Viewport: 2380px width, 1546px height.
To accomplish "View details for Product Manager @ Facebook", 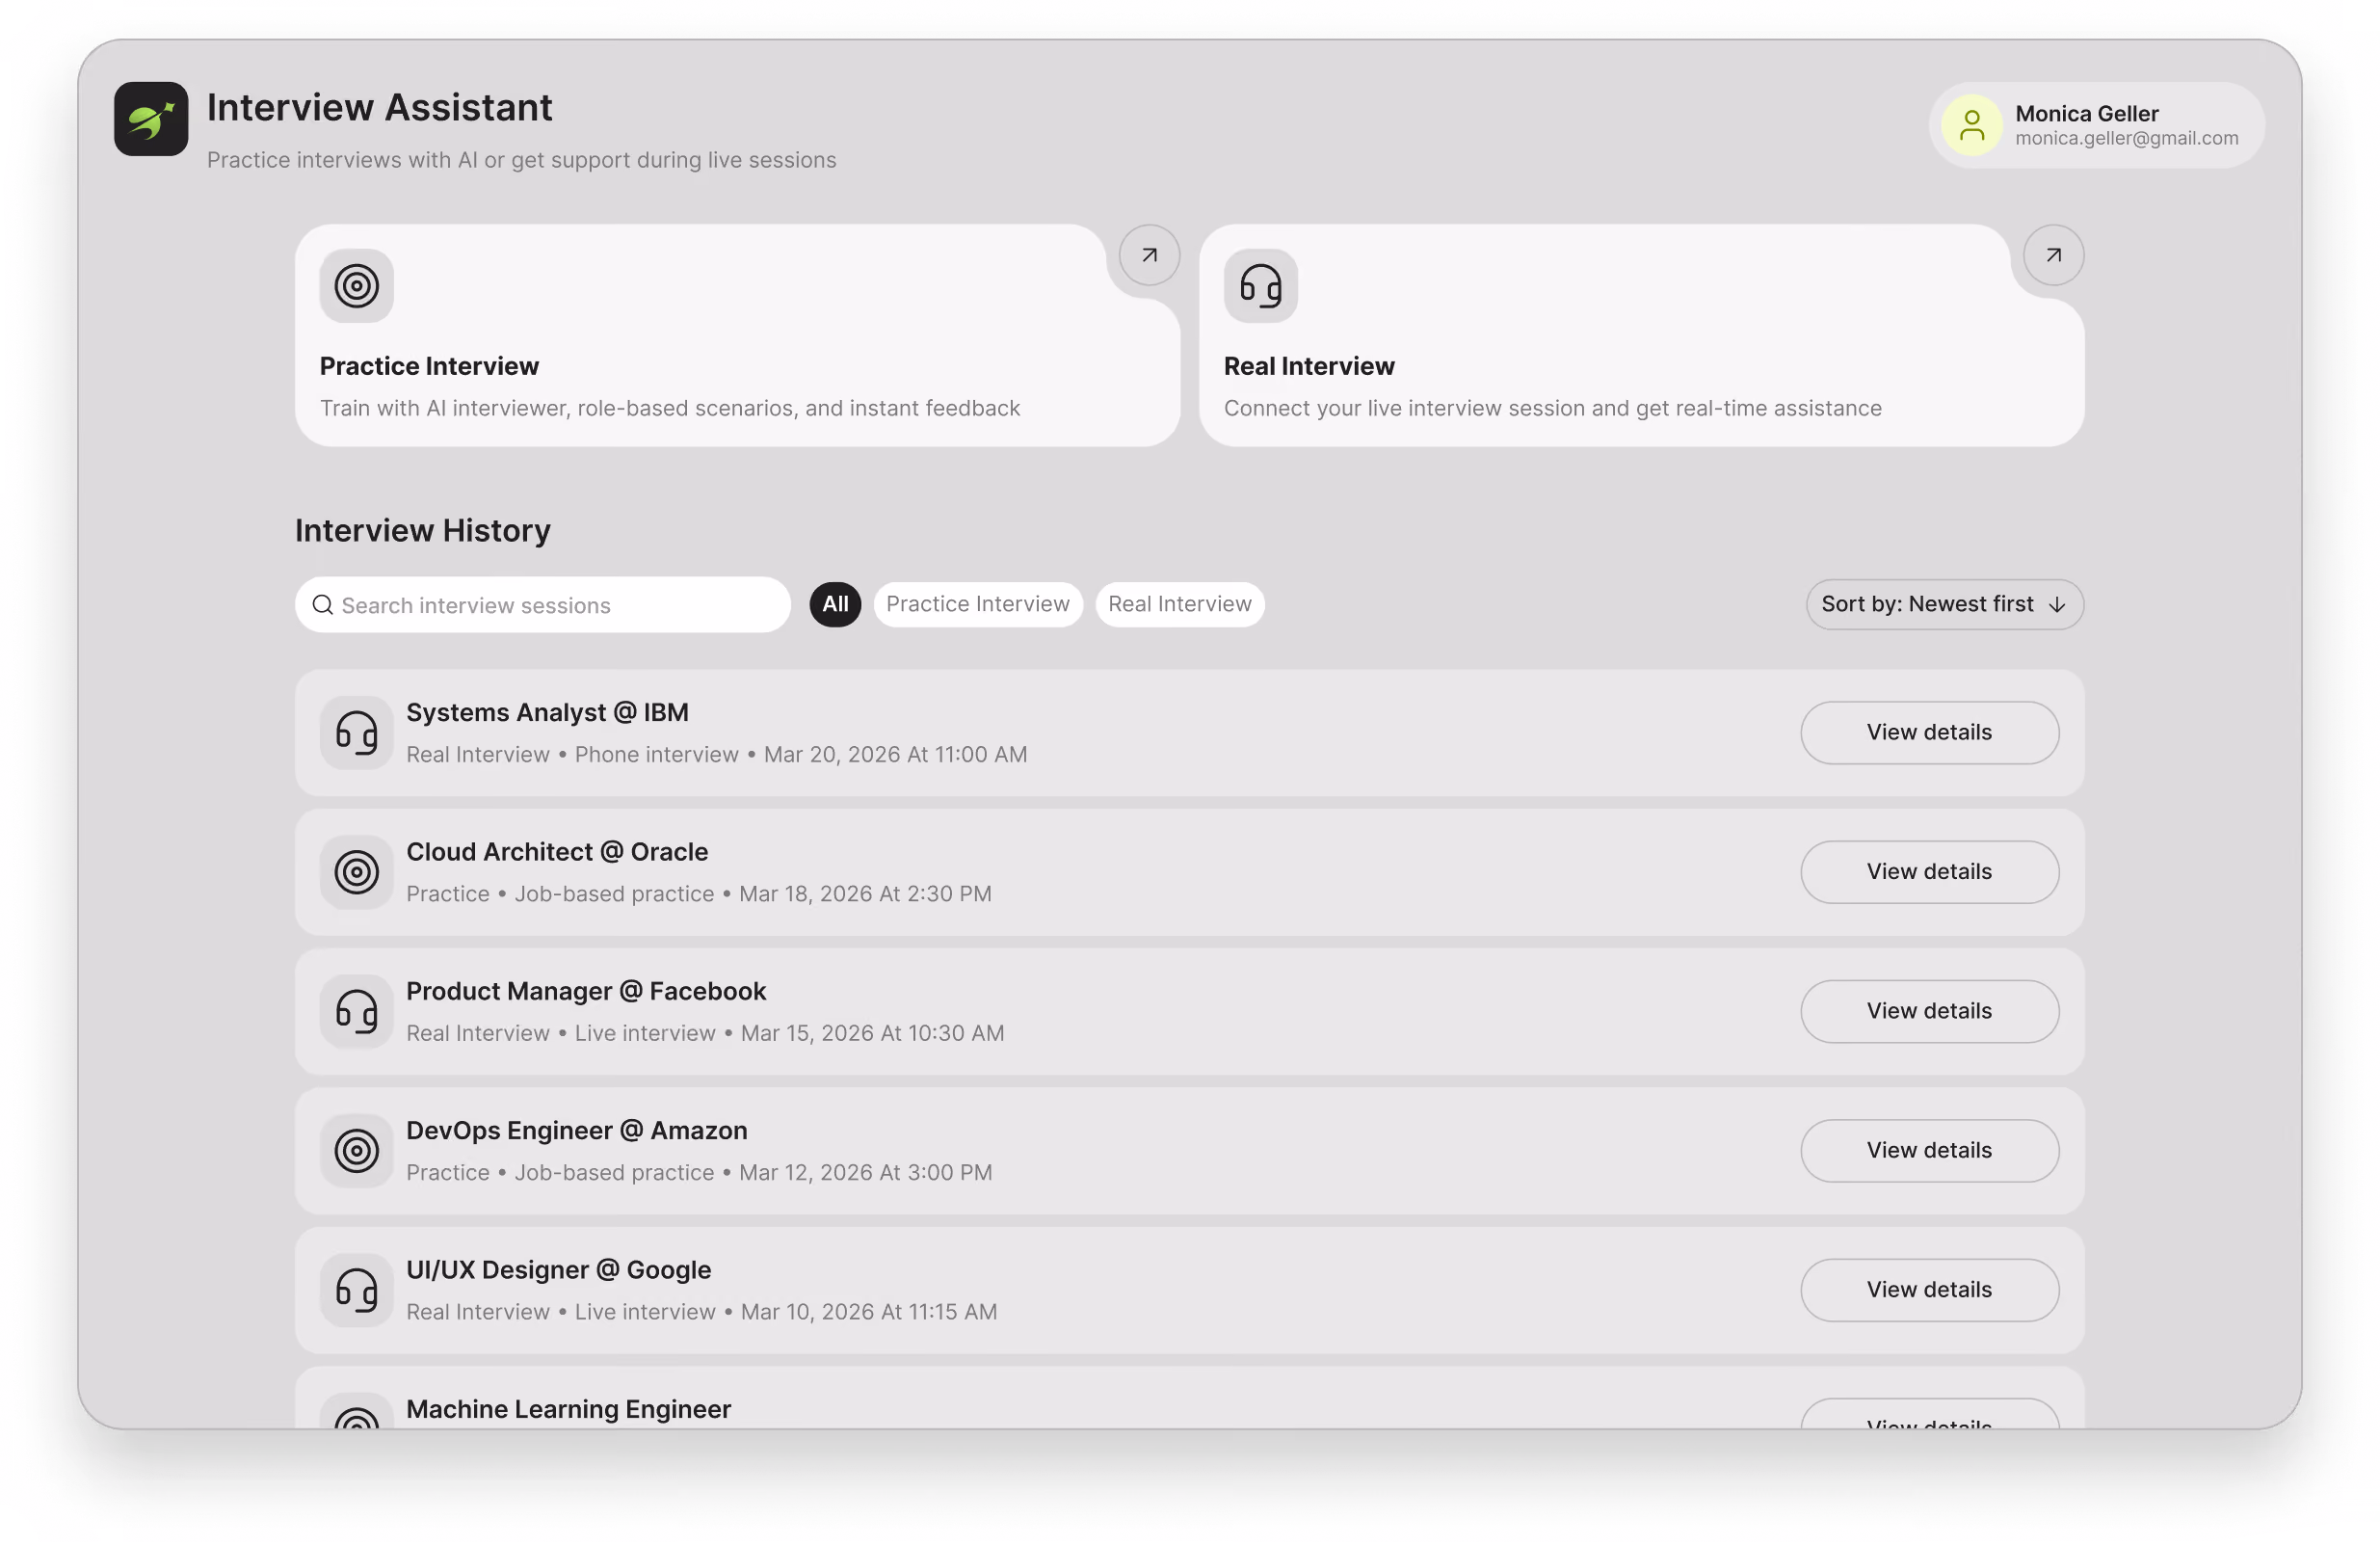I will click(1929, 1011).
